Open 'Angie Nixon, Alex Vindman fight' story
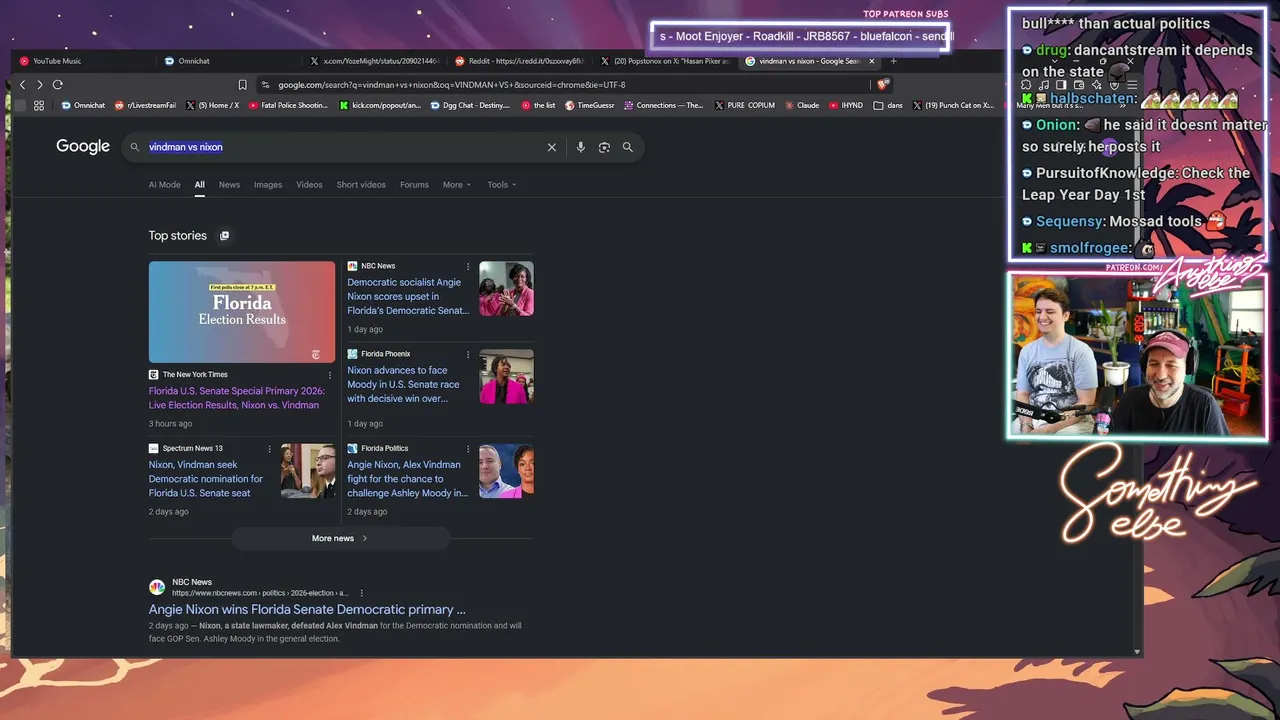 coord(407,479)
